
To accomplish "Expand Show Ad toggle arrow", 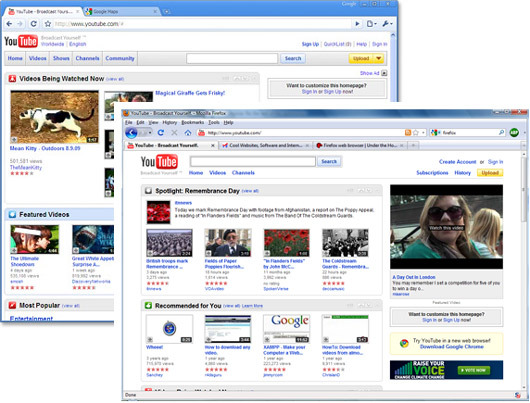I will 384,73.
